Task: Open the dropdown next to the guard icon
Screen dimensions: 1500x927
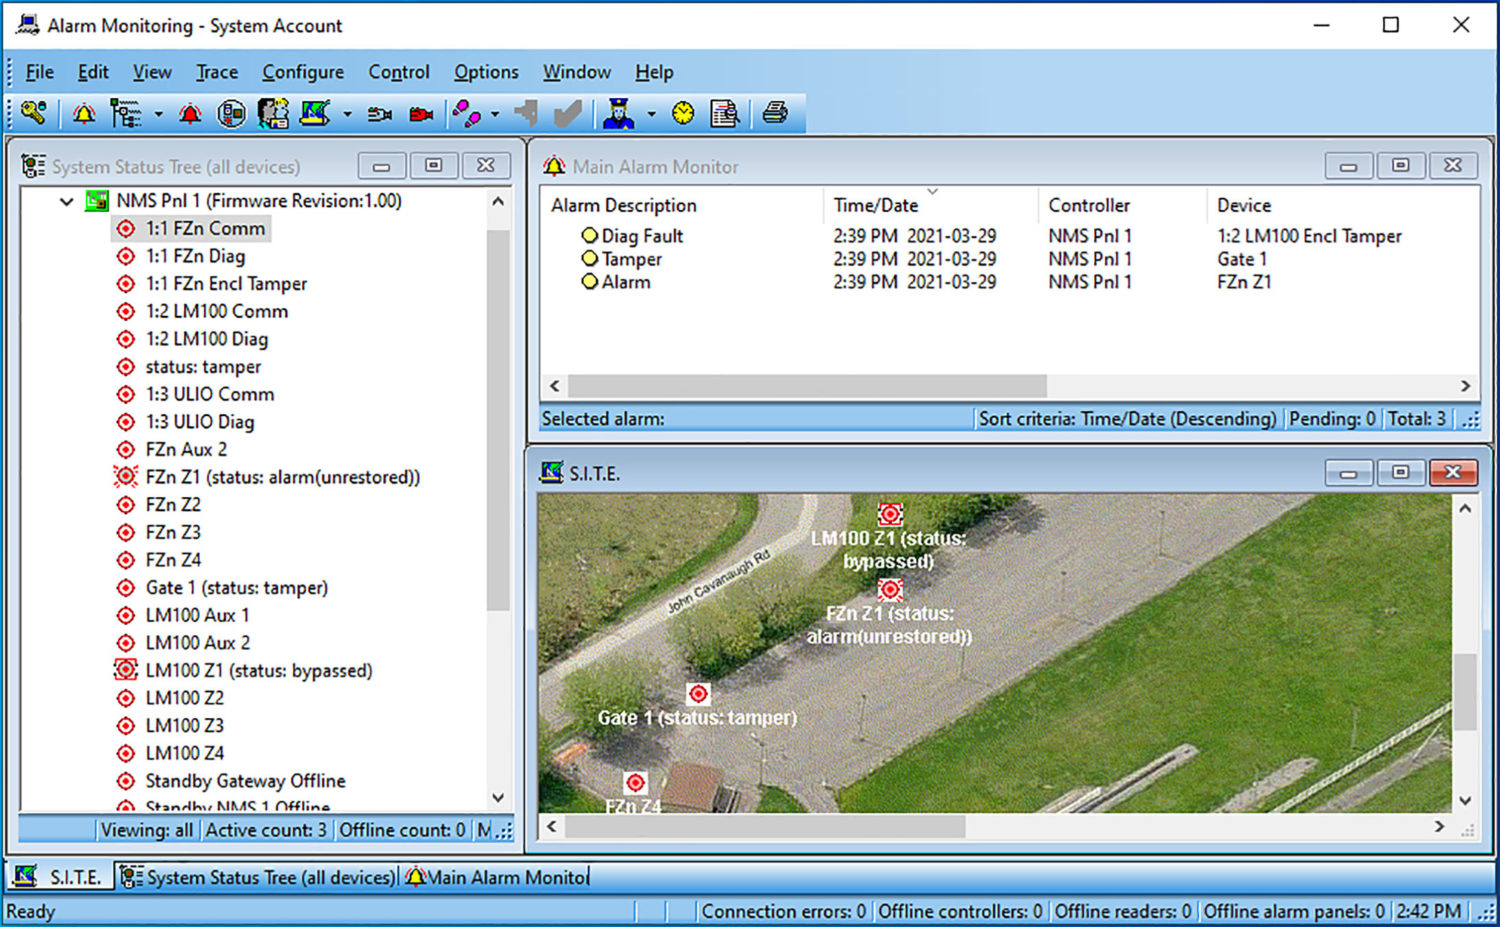Action: point(651,113)
